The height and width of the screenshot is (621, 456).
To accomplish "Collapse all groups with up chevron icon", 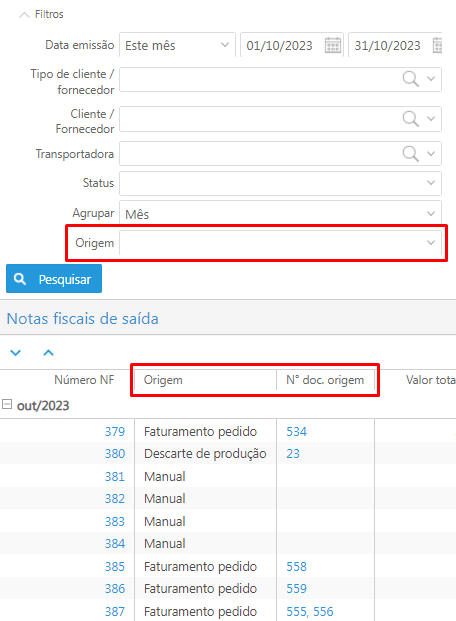I will [x=48, y=352].
